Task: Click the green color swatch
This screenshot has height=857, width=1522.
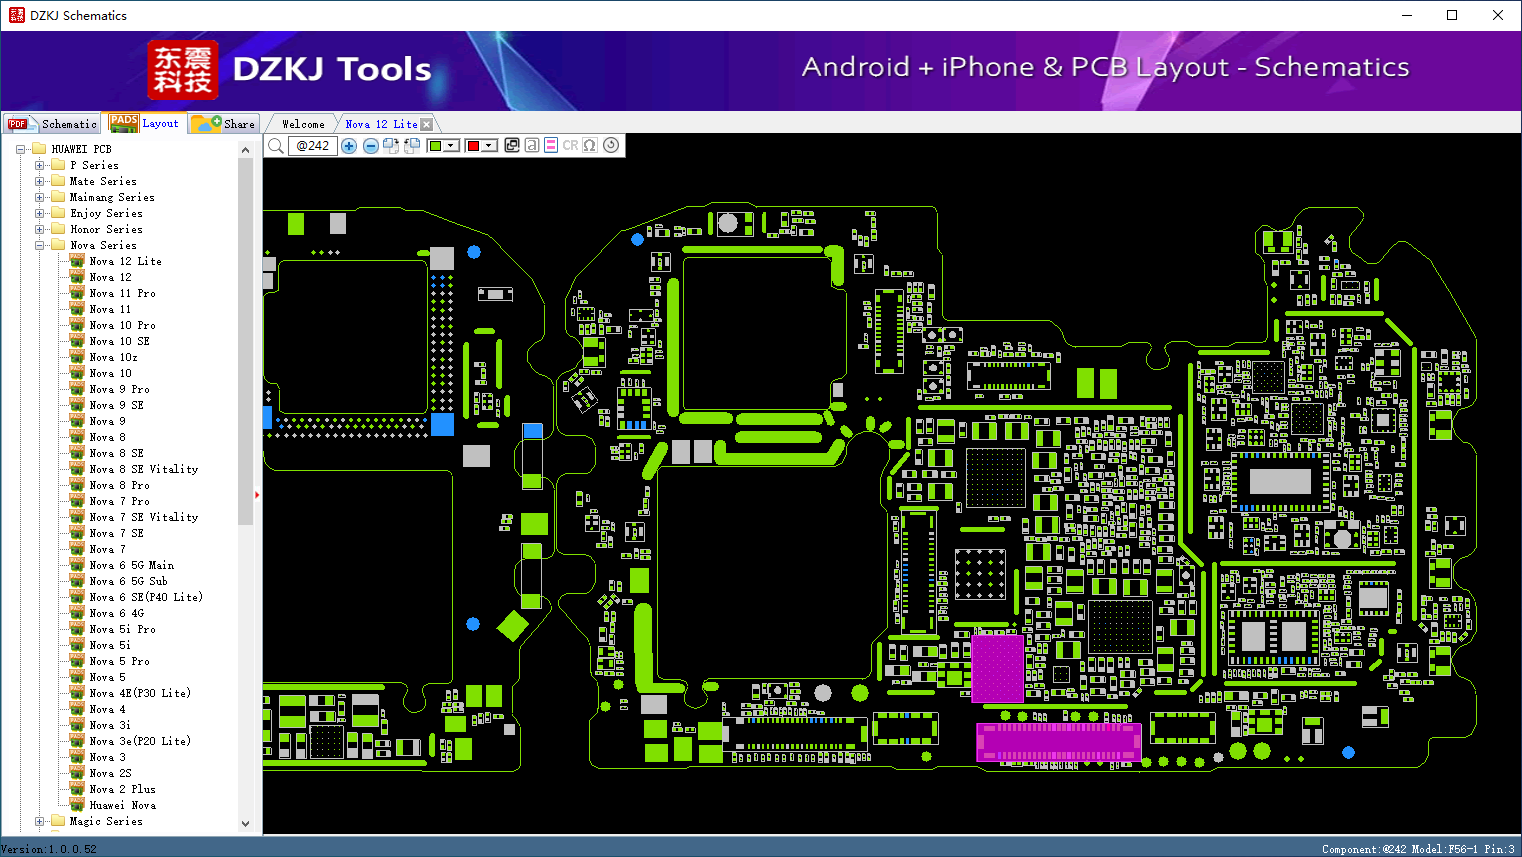Action: point(436,146)
